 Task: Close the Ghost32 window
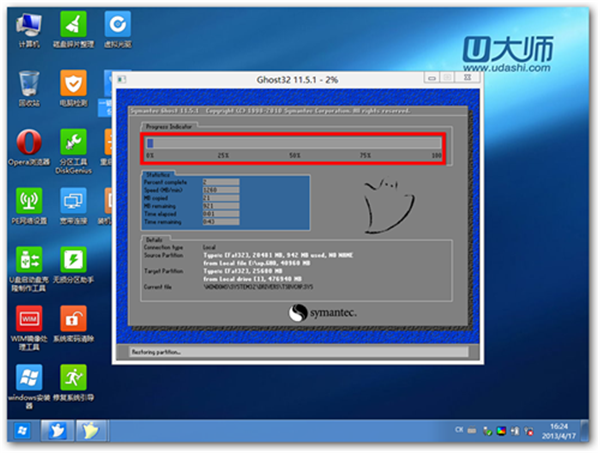coord(465,79)
